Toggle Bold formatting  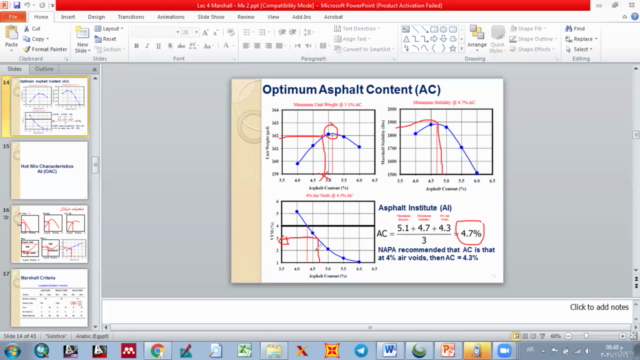[x=137, y=46]
